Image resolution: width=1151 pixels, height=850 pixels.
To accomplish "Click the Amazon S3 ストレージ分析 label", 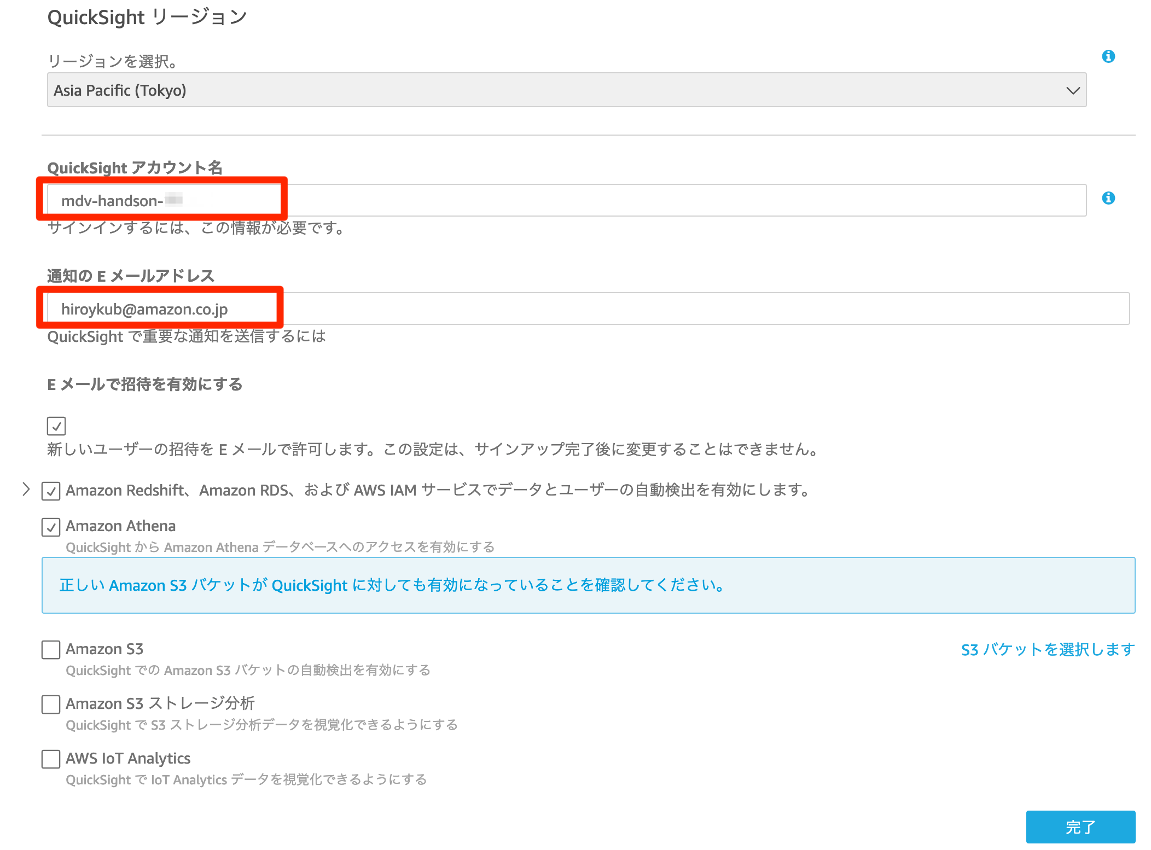I will (x=160, y=703).
